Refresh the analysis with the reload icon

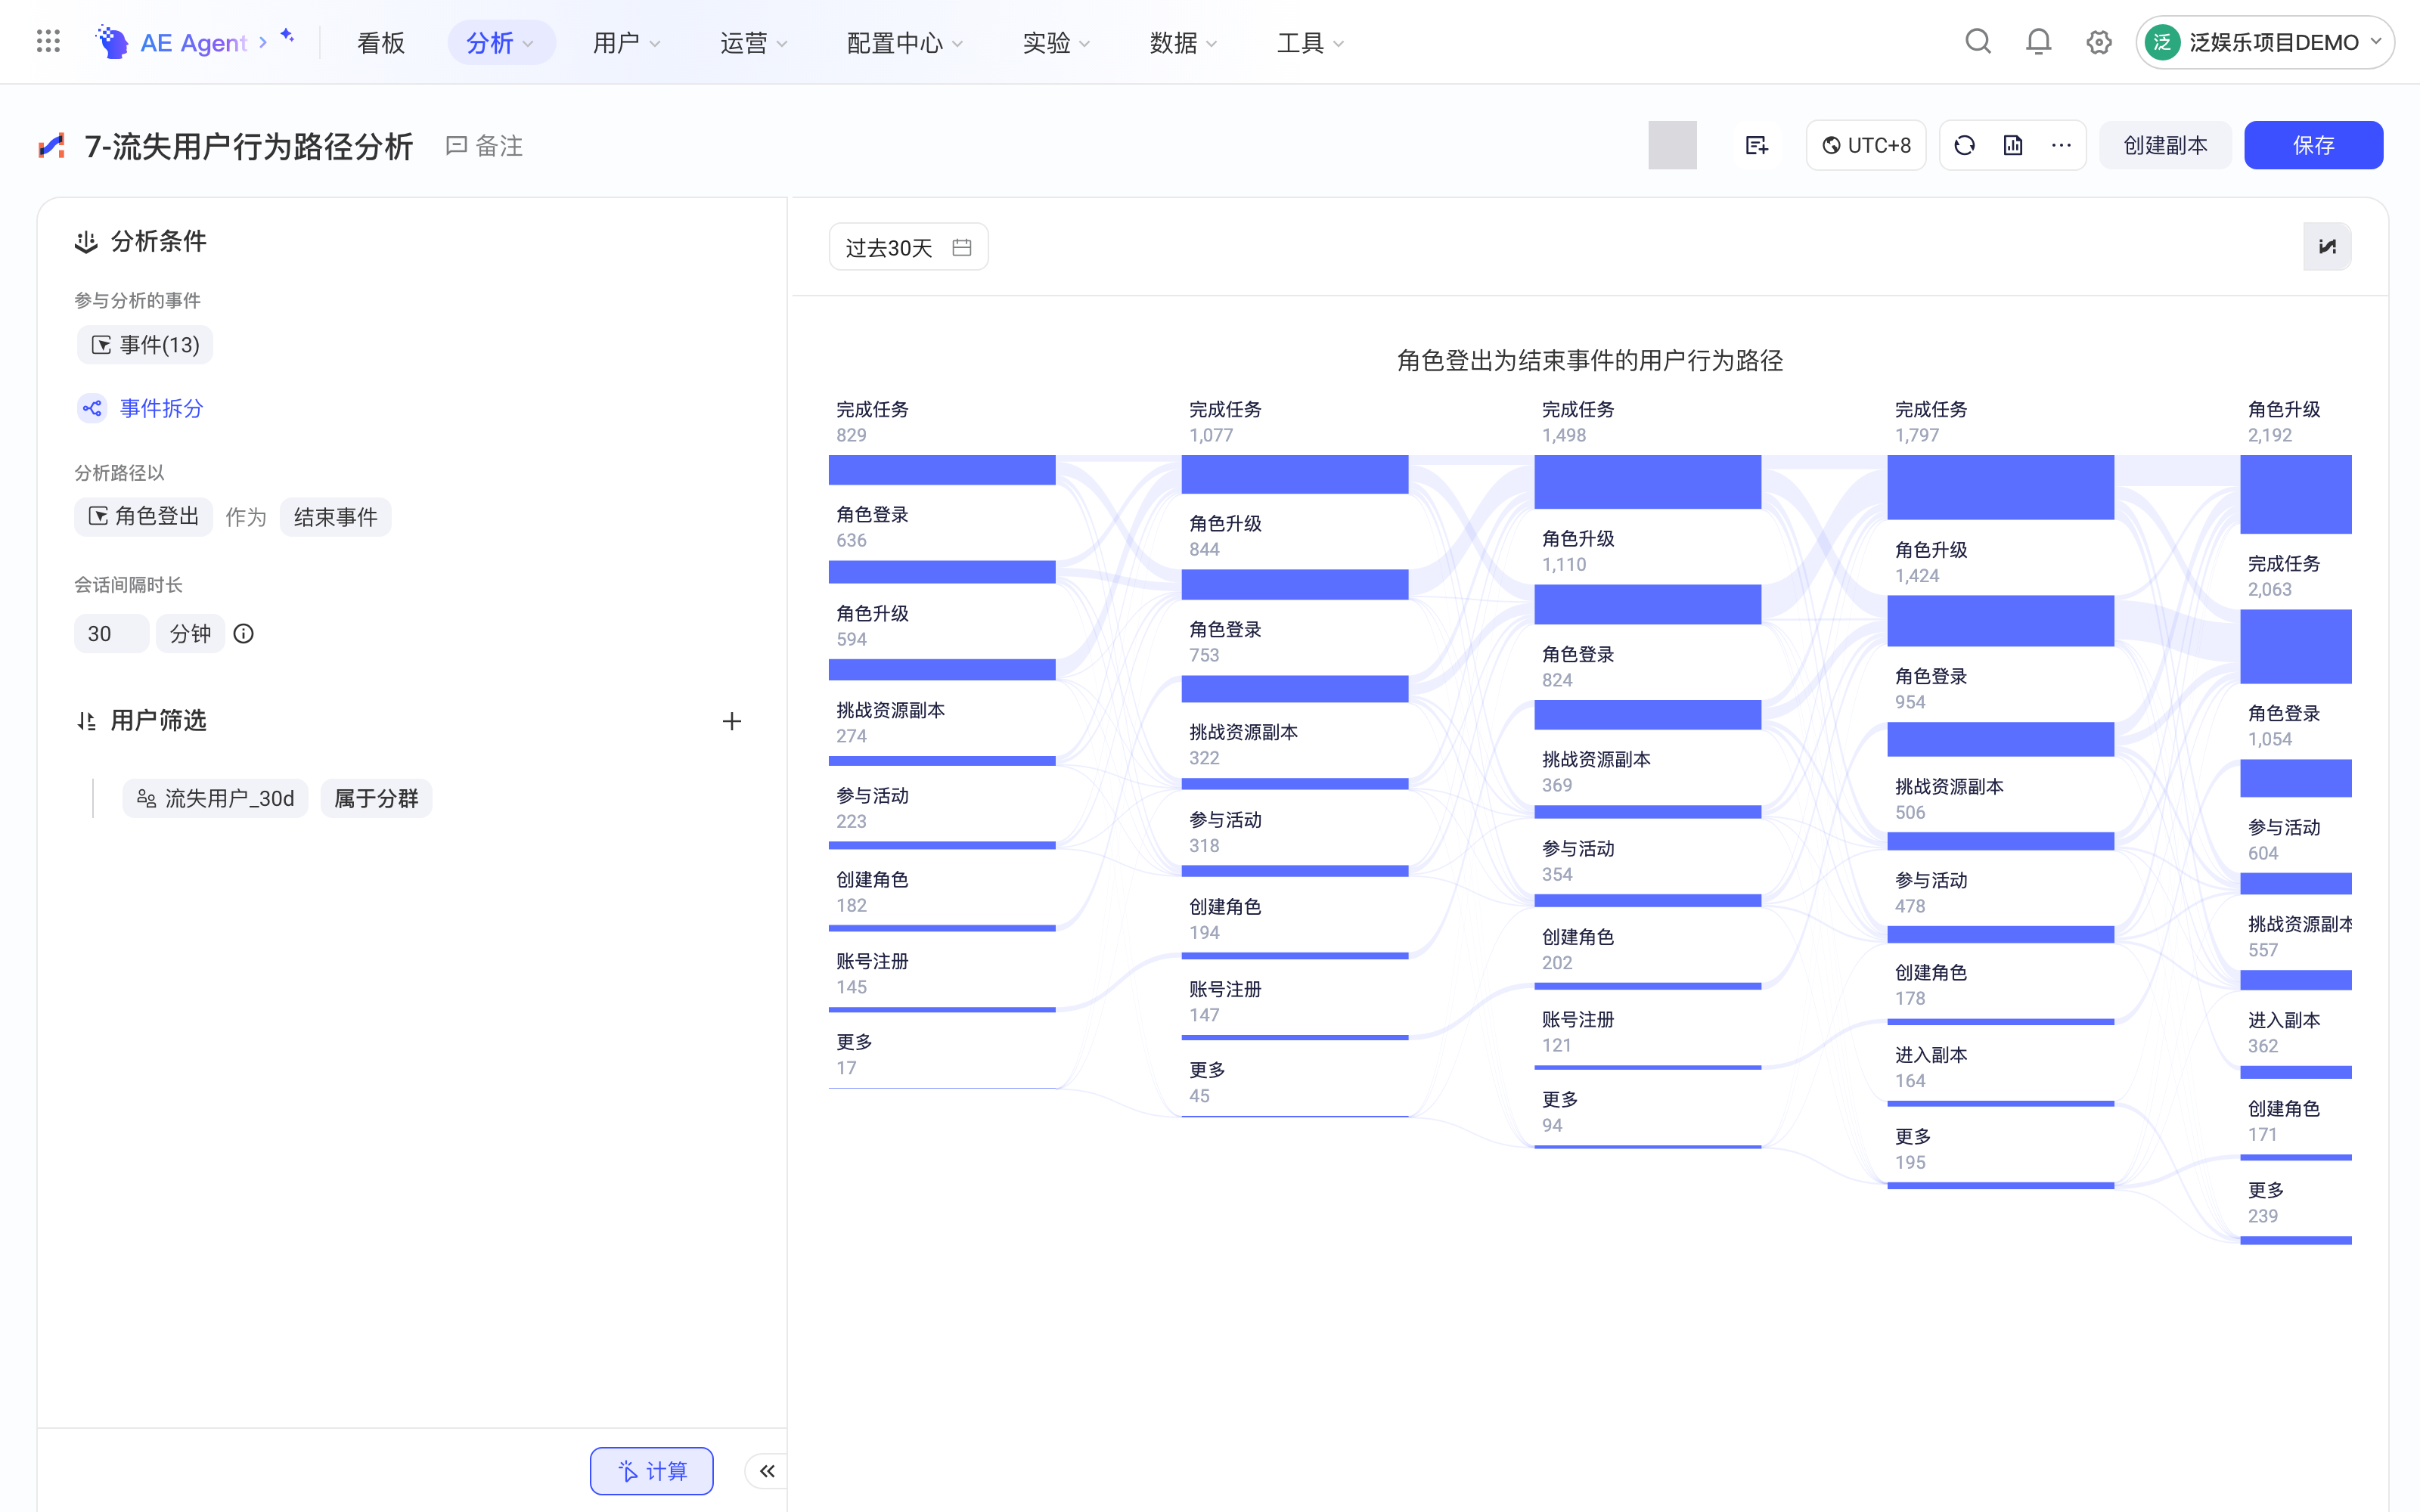coord(1964,146)
